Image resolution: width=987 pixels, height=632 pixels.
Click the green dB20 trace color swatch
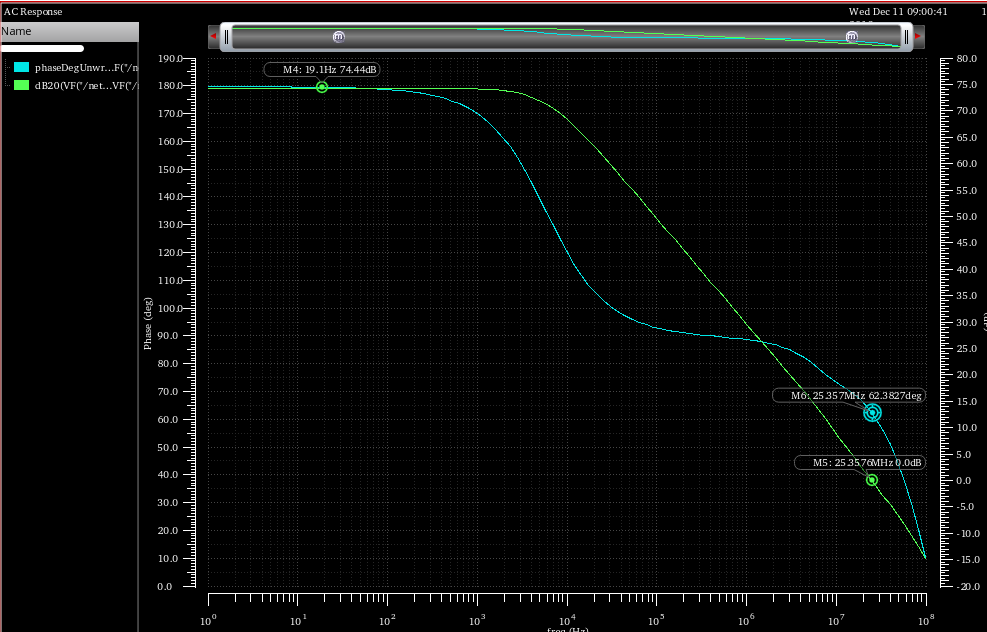21,85
